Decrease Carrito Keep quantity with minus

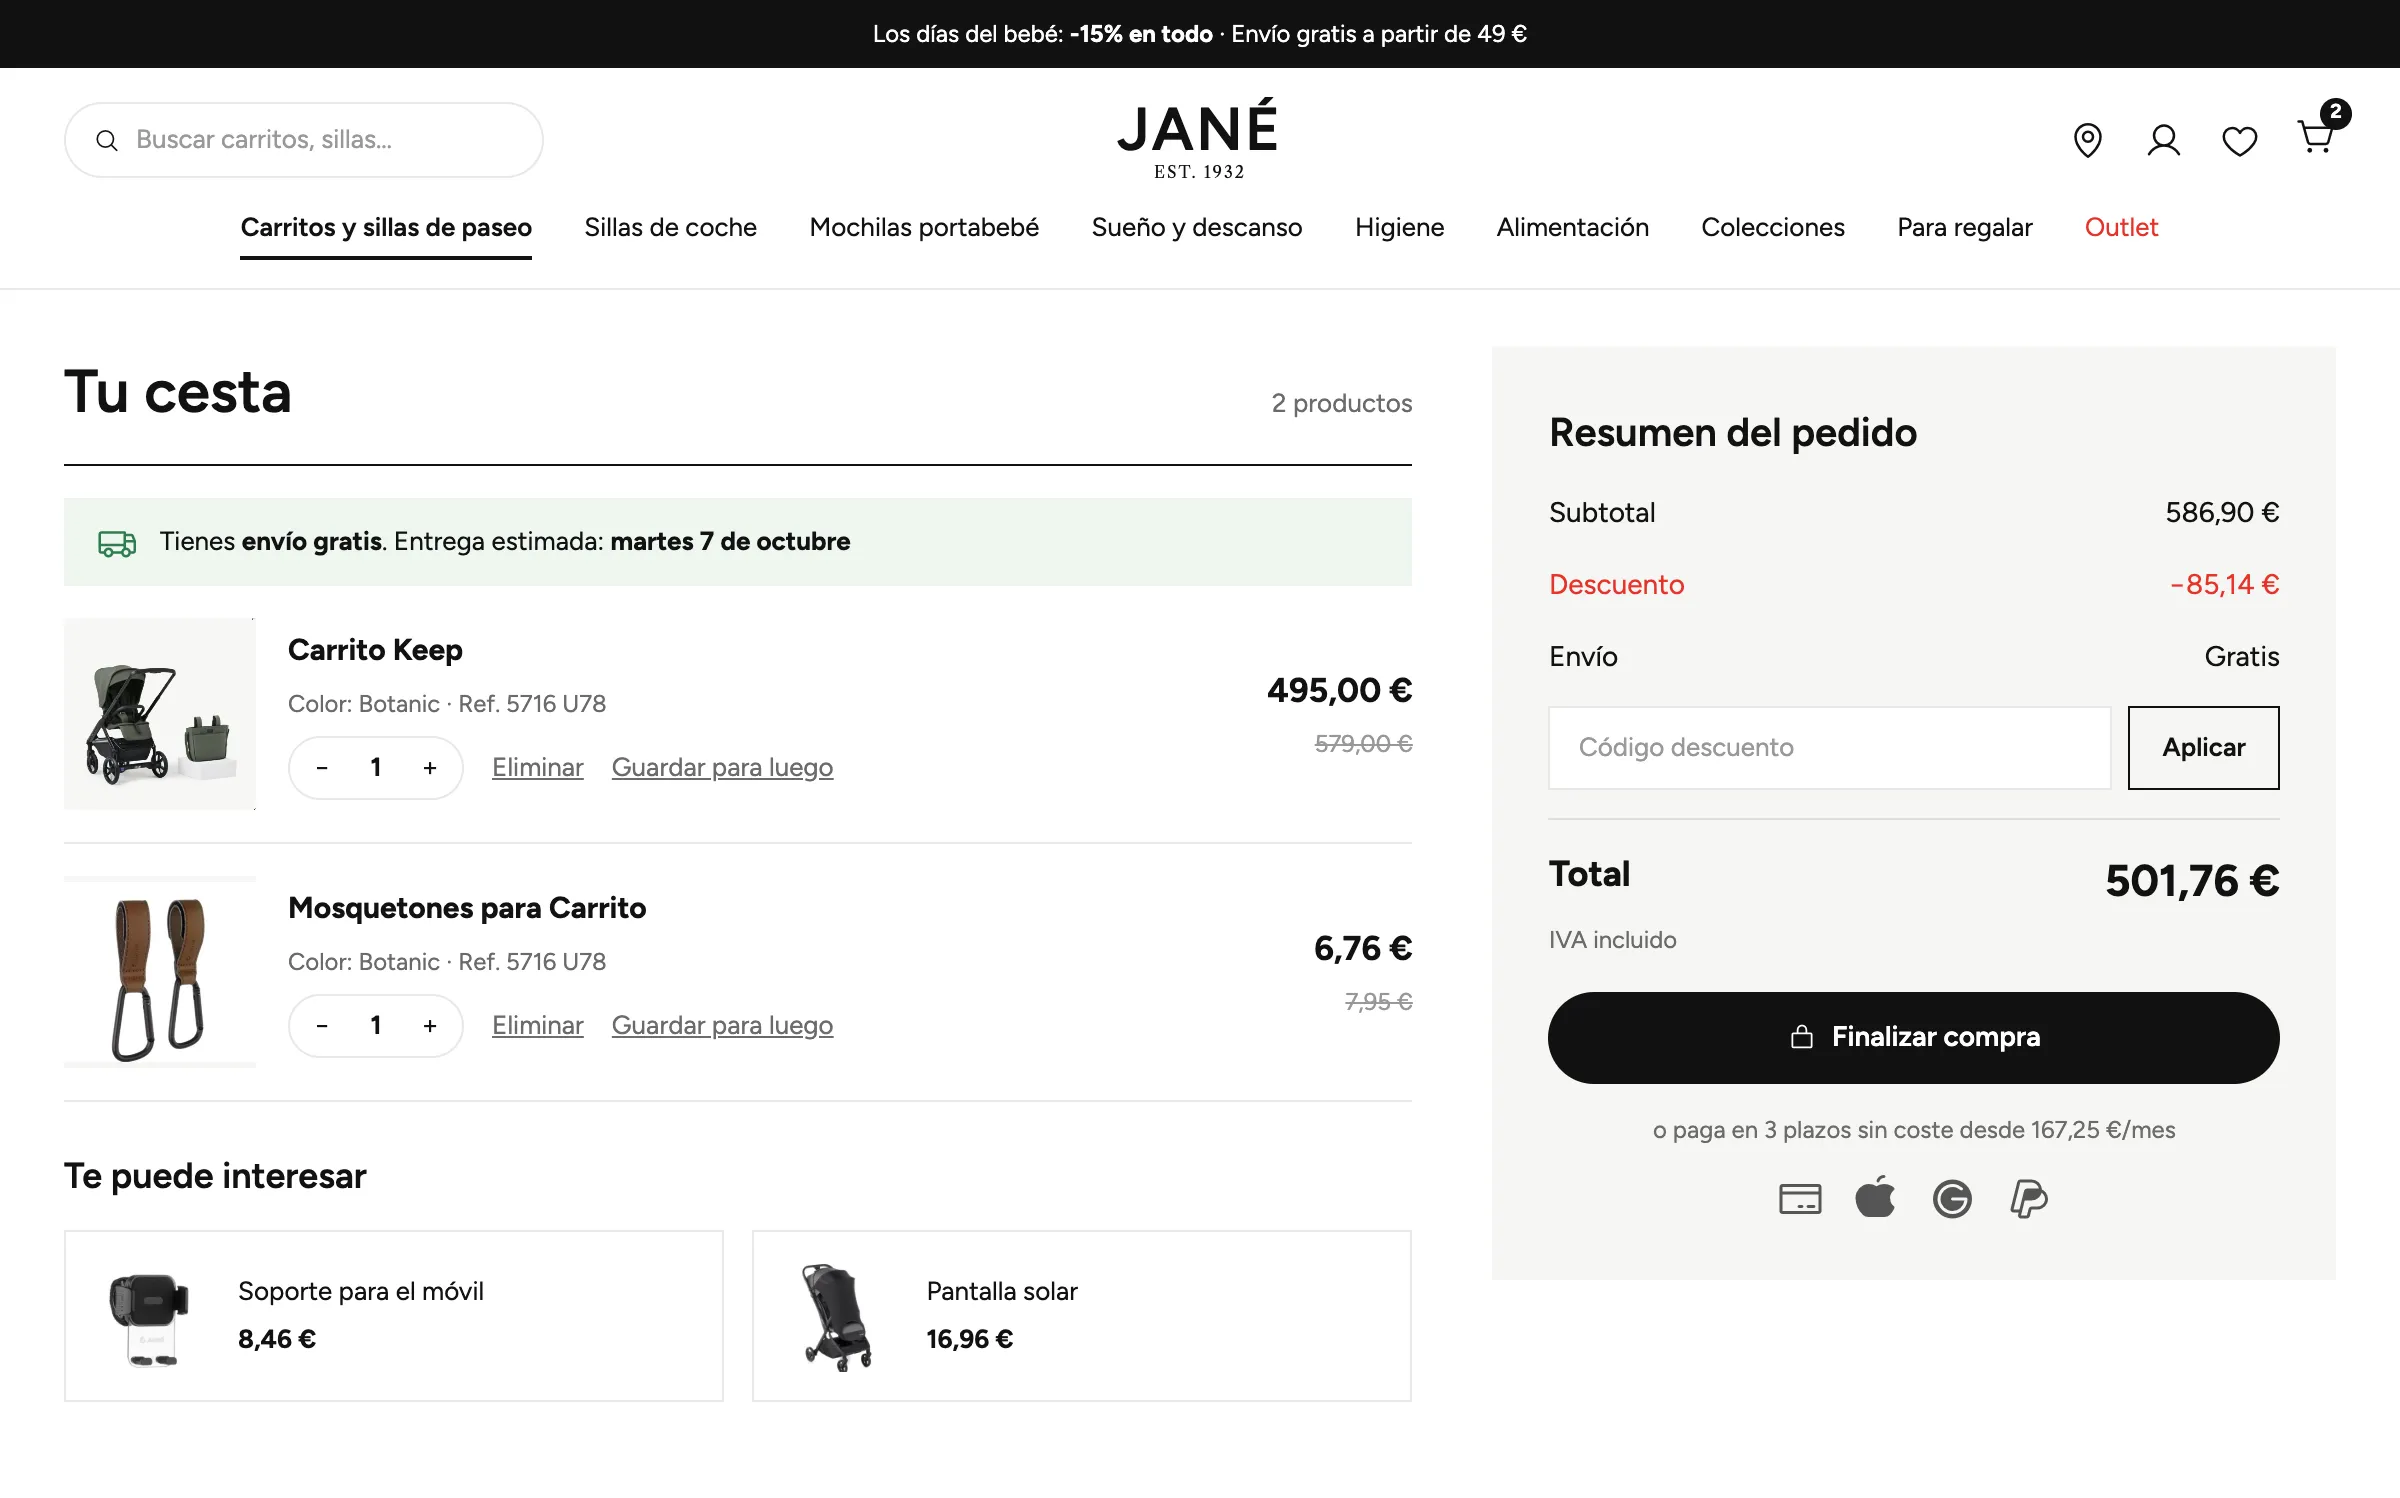pyautogui.click(x=322, y=768)
